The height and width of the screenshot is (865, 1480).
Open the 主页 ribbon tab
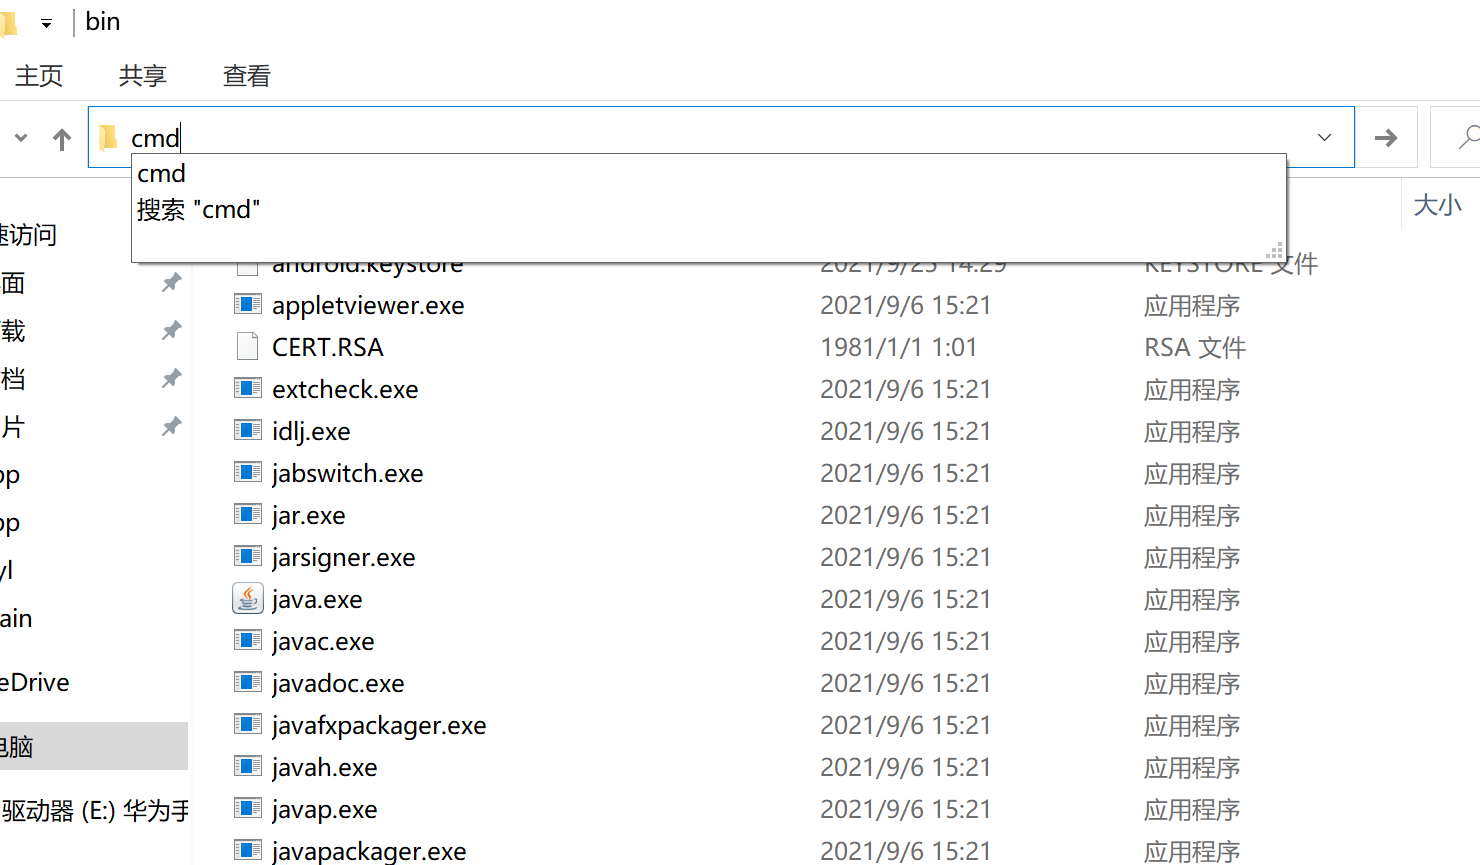click(39, 76)
